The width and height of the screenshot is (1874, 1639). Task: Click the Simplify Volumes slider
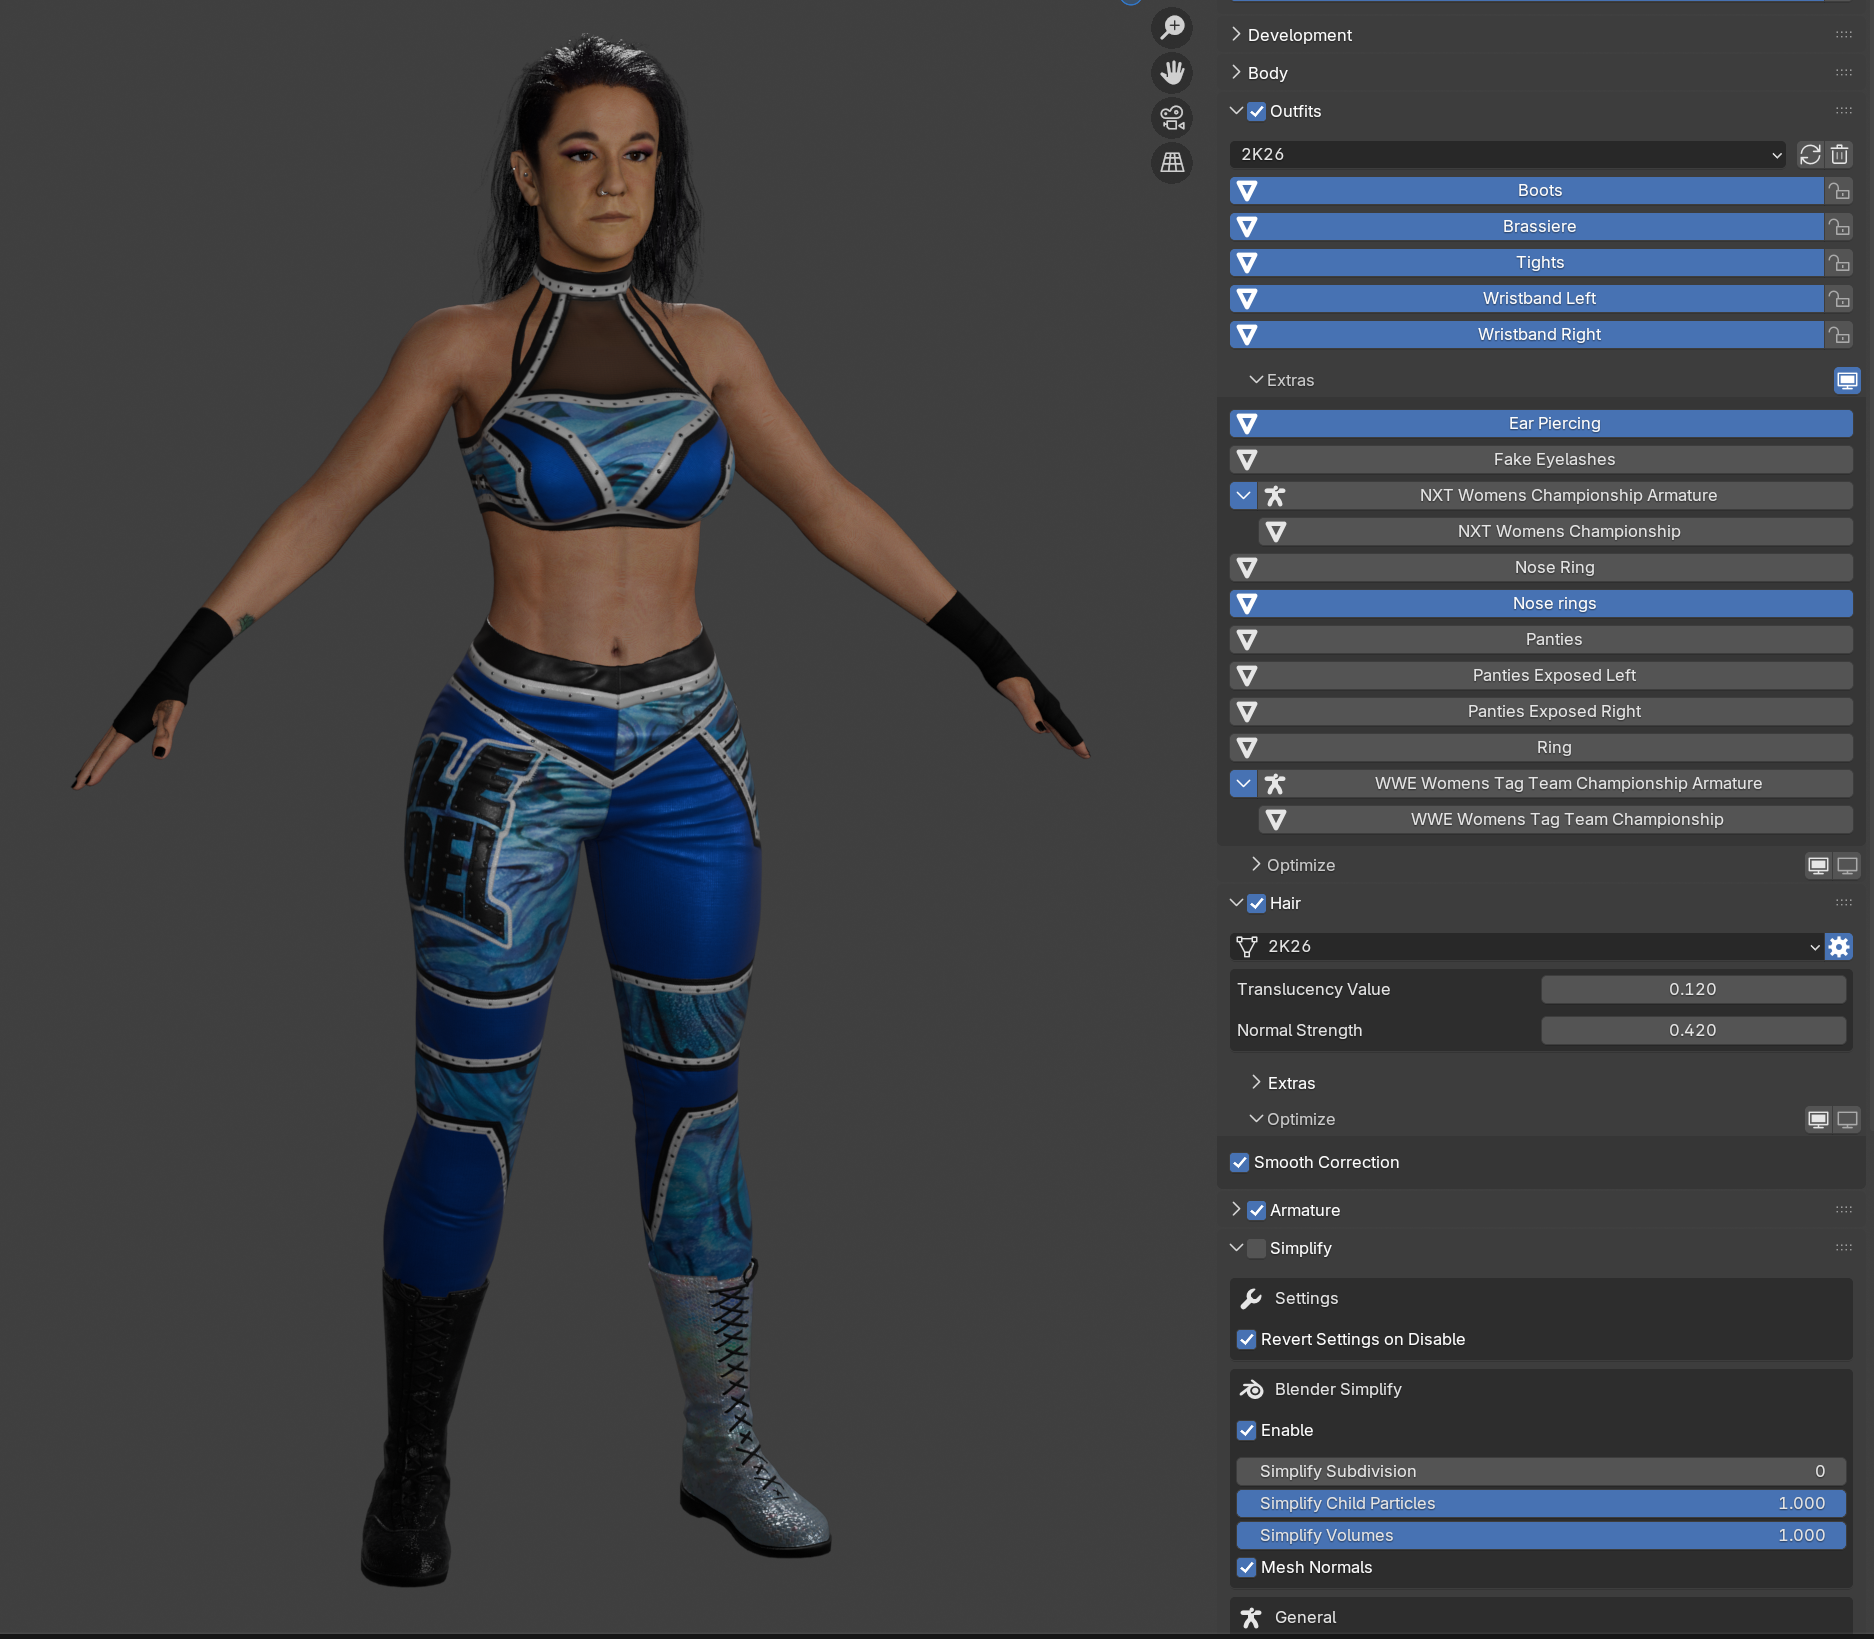click(x=1541, y=1536)
